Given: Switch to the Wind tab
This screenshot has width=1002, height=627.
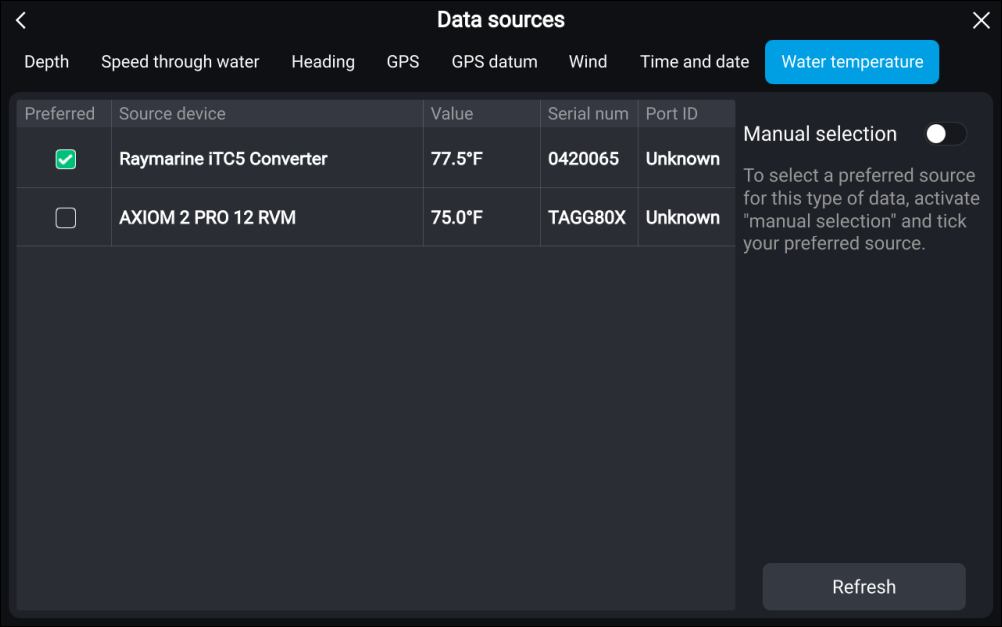Looking at the screenshot, I should pos(588,62).
